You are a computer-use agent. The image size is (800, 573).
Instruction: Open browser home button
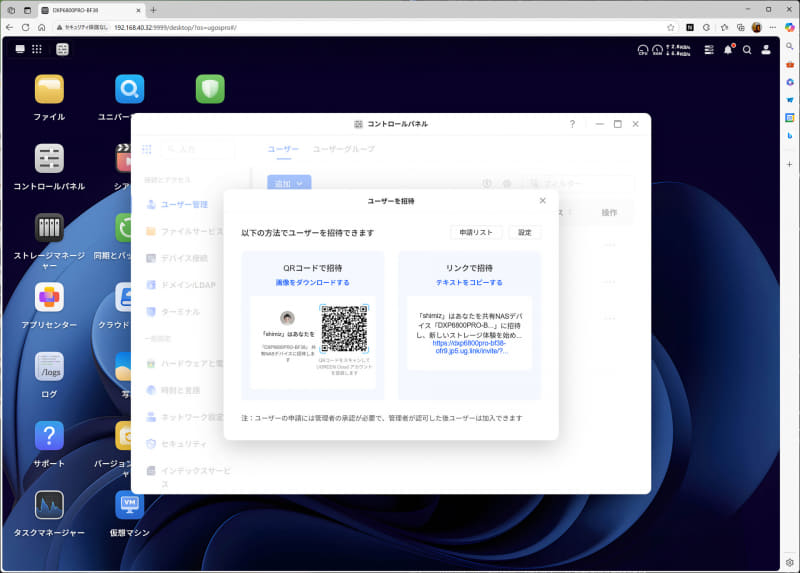42,28
